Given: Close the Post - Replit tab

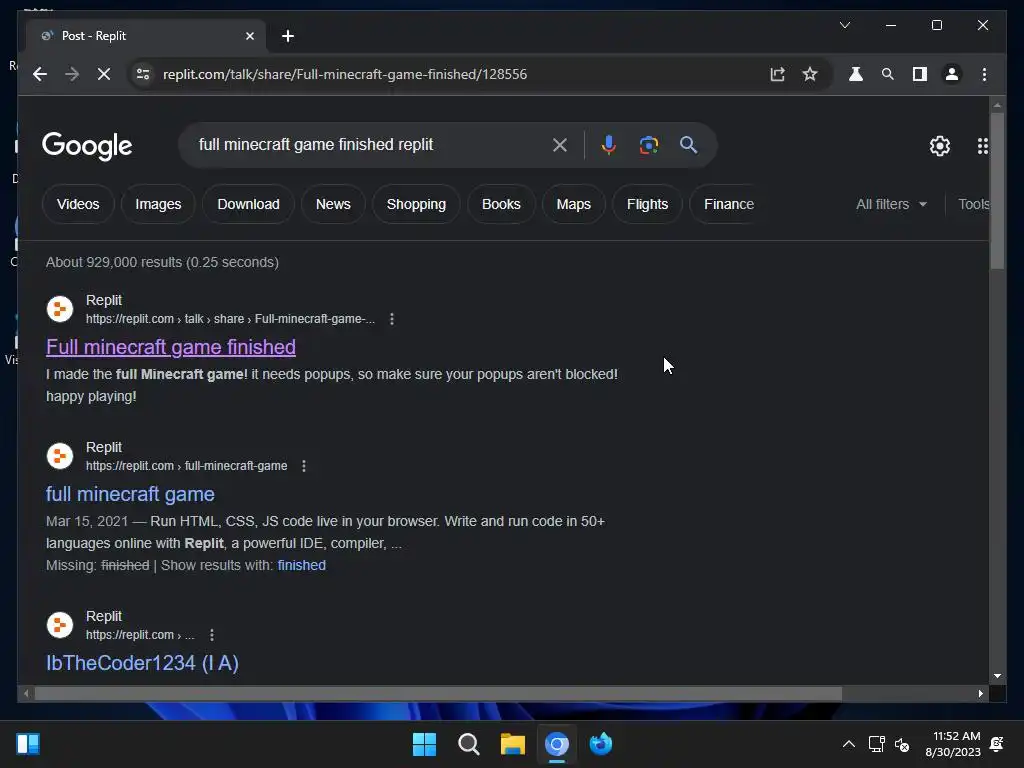Looking at the screenshot, I should pos(249,36).
